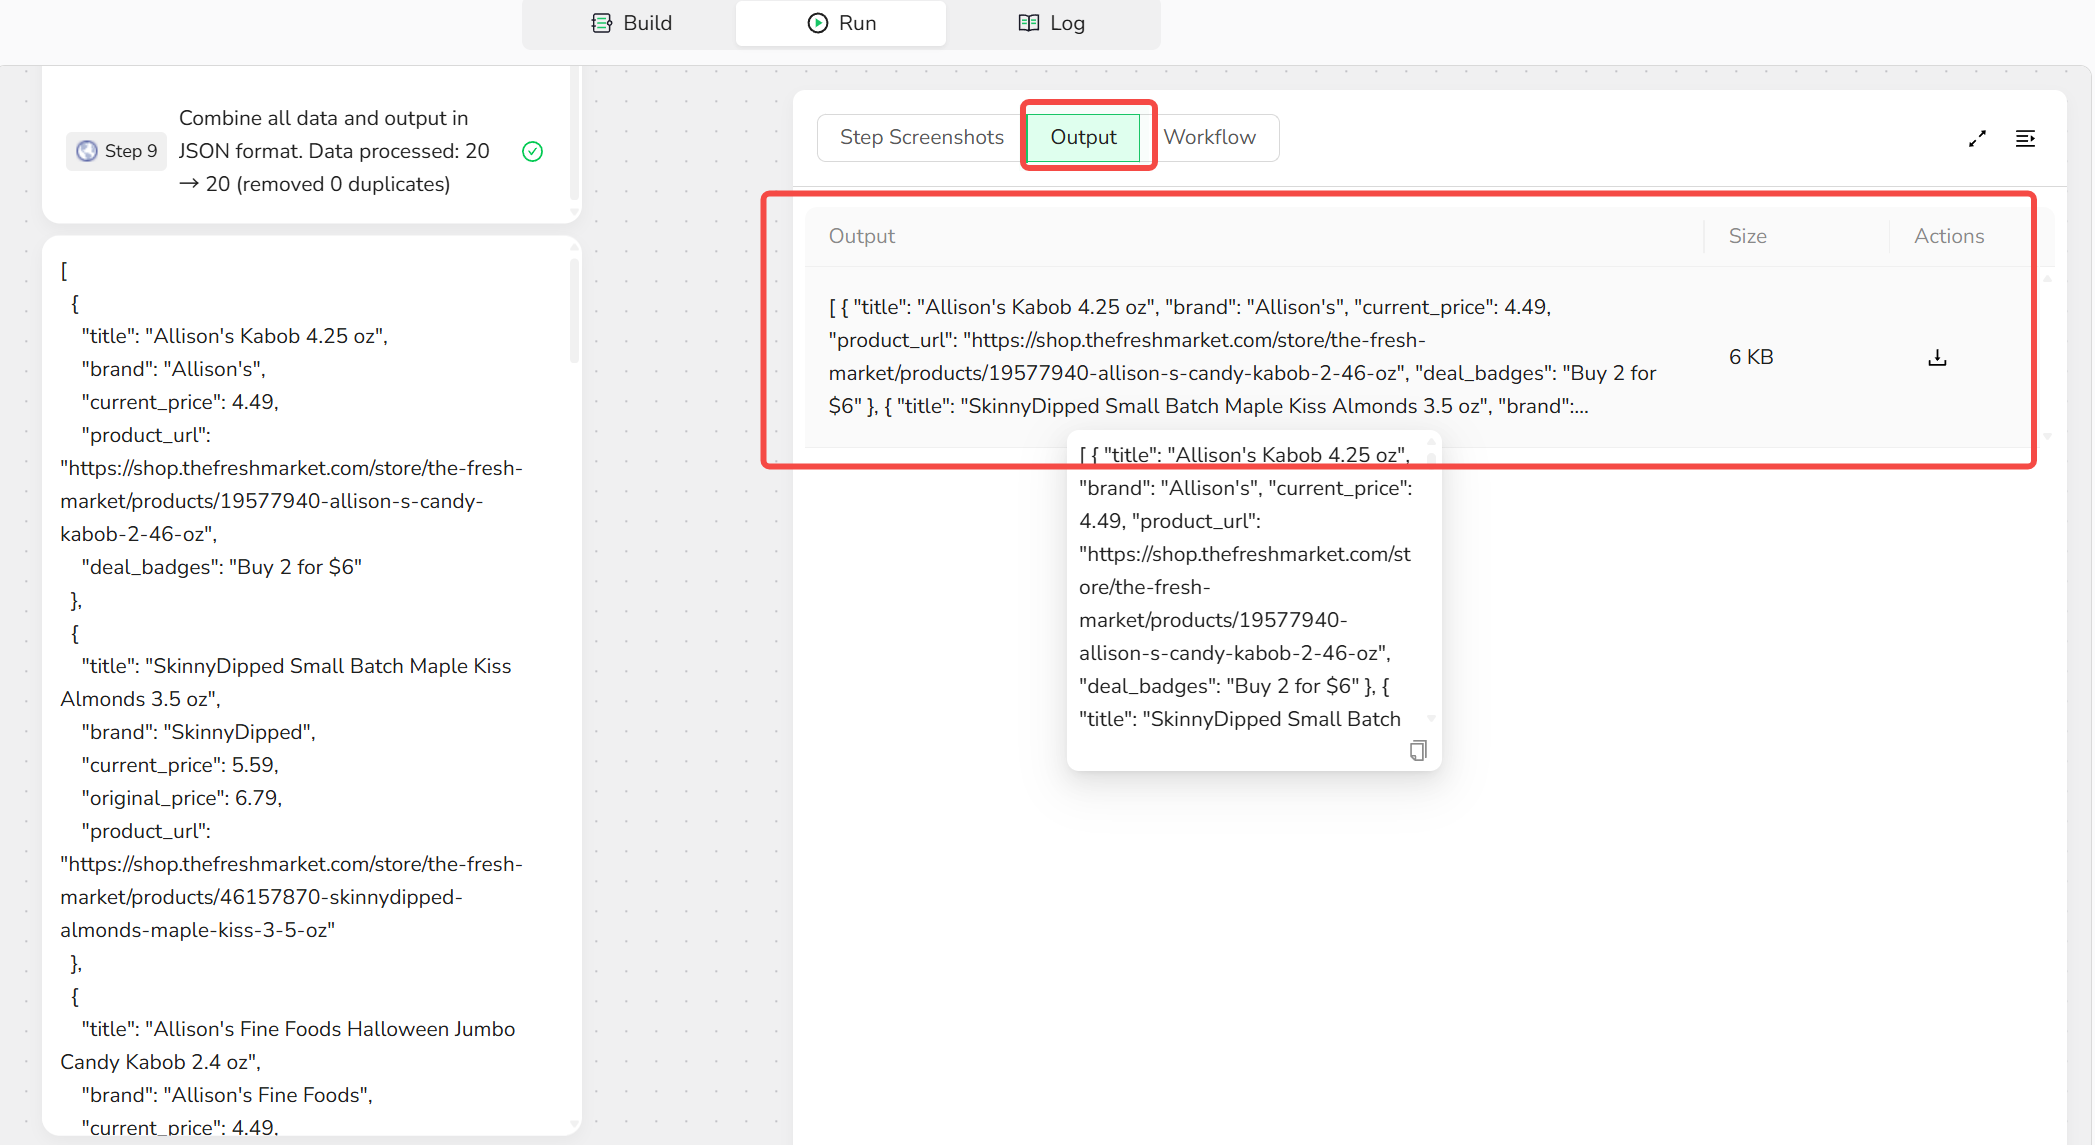Click the Run tab's play icon
Image resolution: width=2095 pixels, height=1145 pixels.
click(817, 23)
